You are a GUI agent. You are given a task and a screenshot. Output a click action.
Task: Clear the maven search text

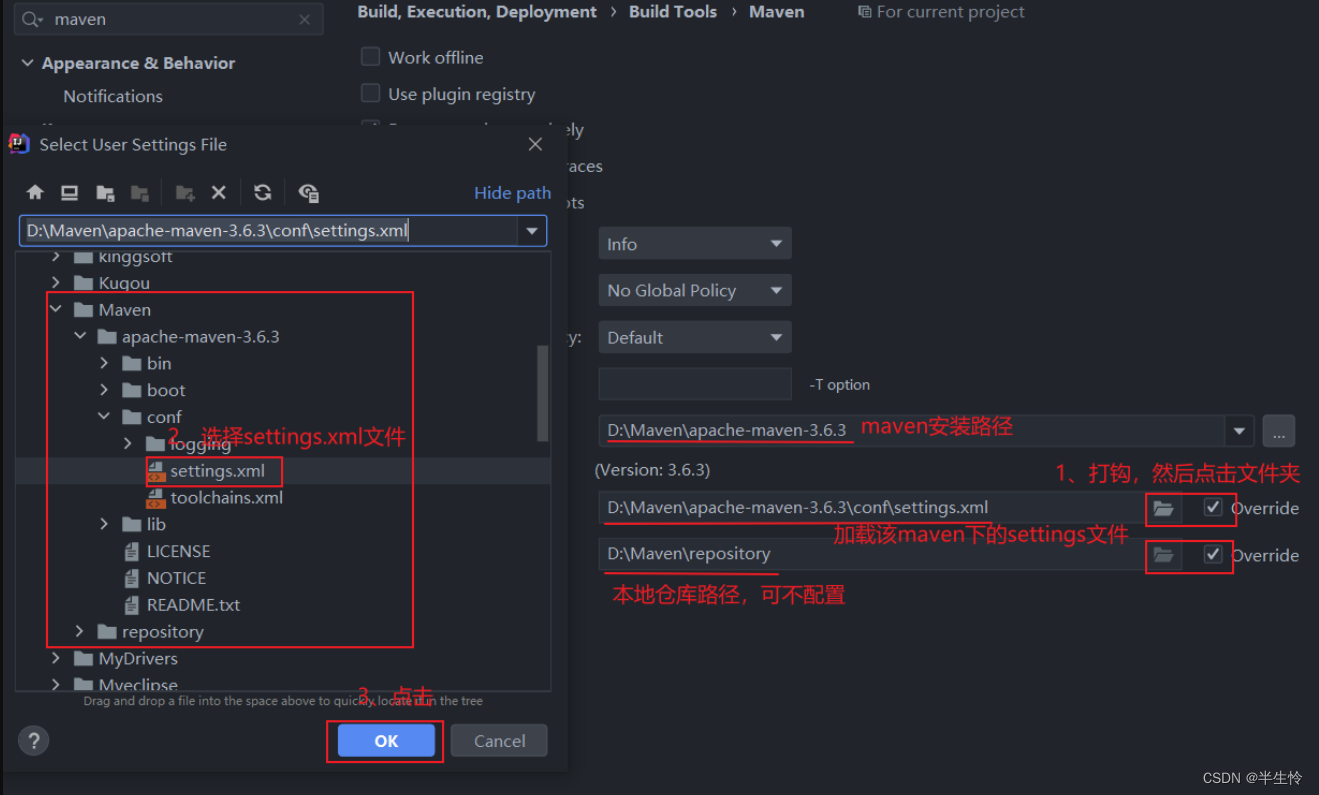click(305, 20)
